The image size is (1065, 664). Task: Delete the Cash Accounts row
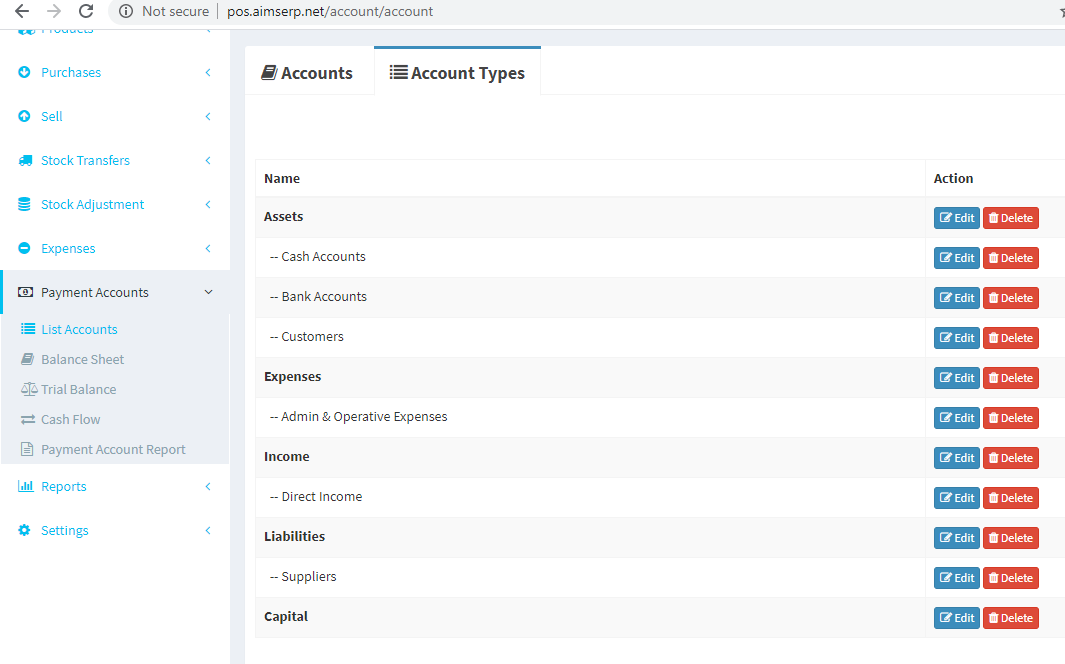(1011, 258)
